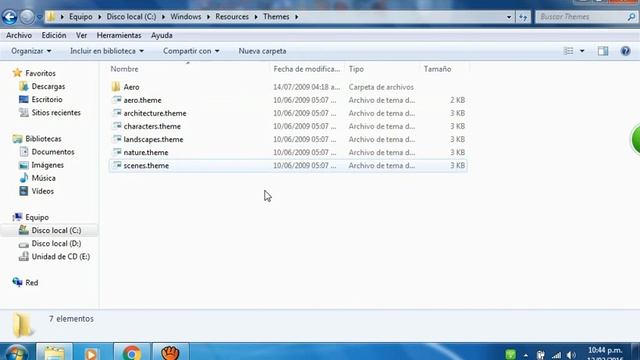Viewport: 640px width, 360px height.
Task: Click Equipo in the address breadcrumb
Action: tap(80, 17)
